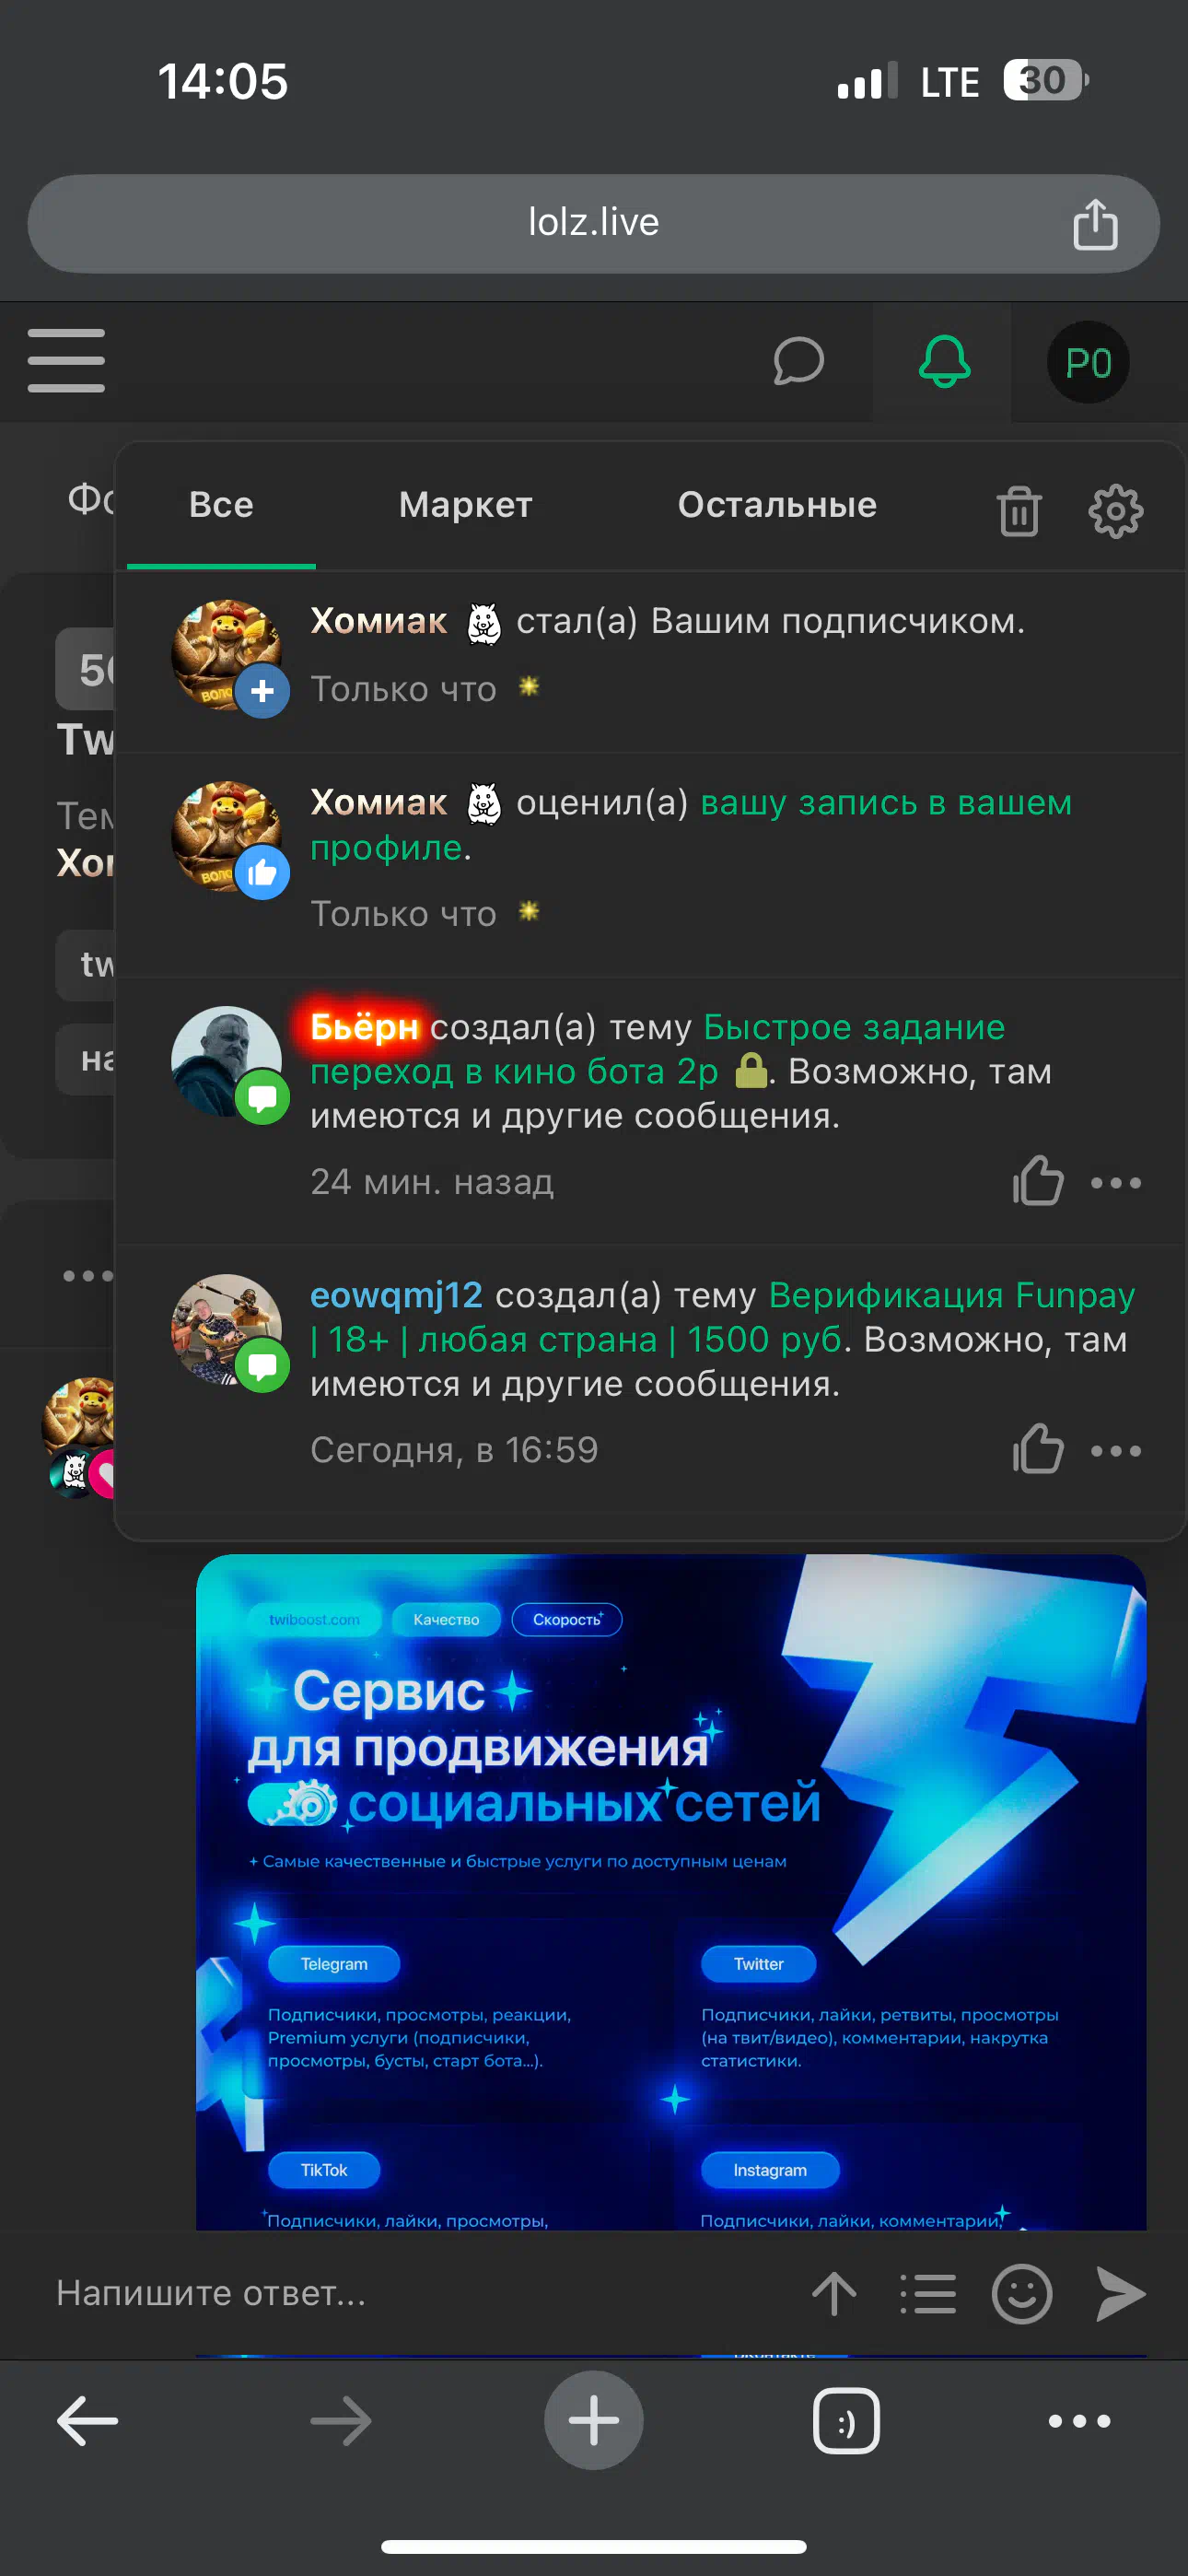Switch to the Маркет tab
The width and height of the screenshot is (1188, 2576).
(465, 505)
